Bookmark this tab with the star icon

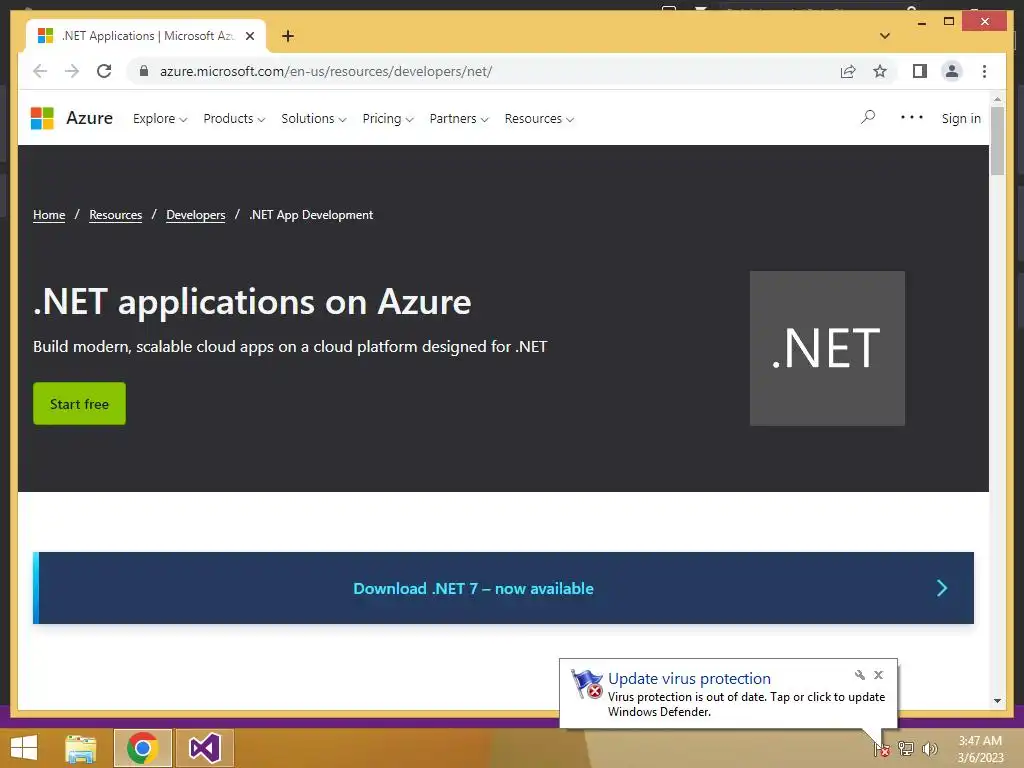click(x=880, y=71)
